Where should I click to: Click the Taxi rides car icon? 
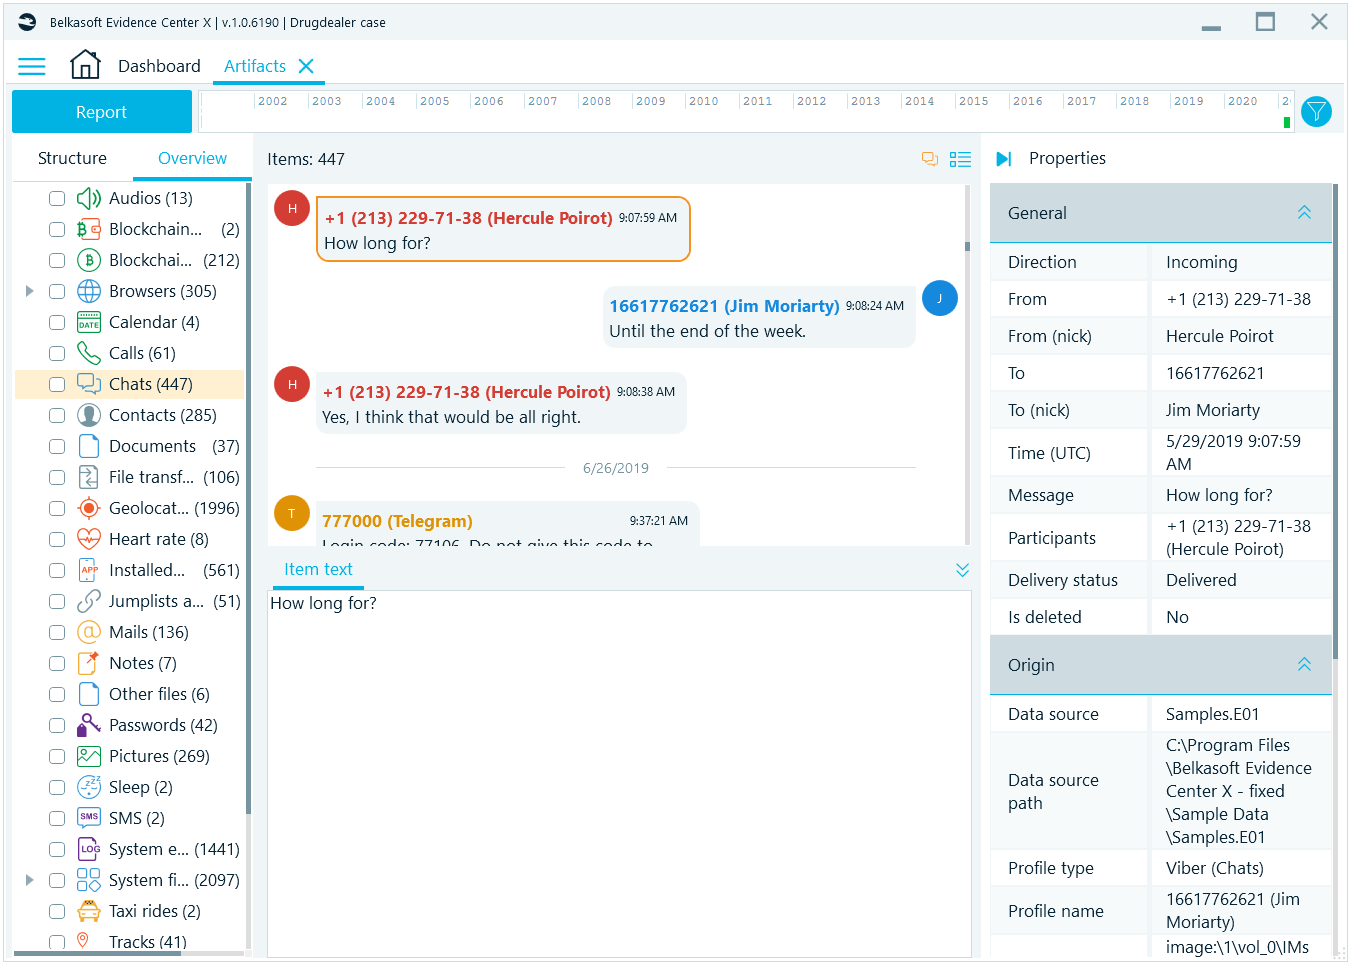tap(89, 911)
